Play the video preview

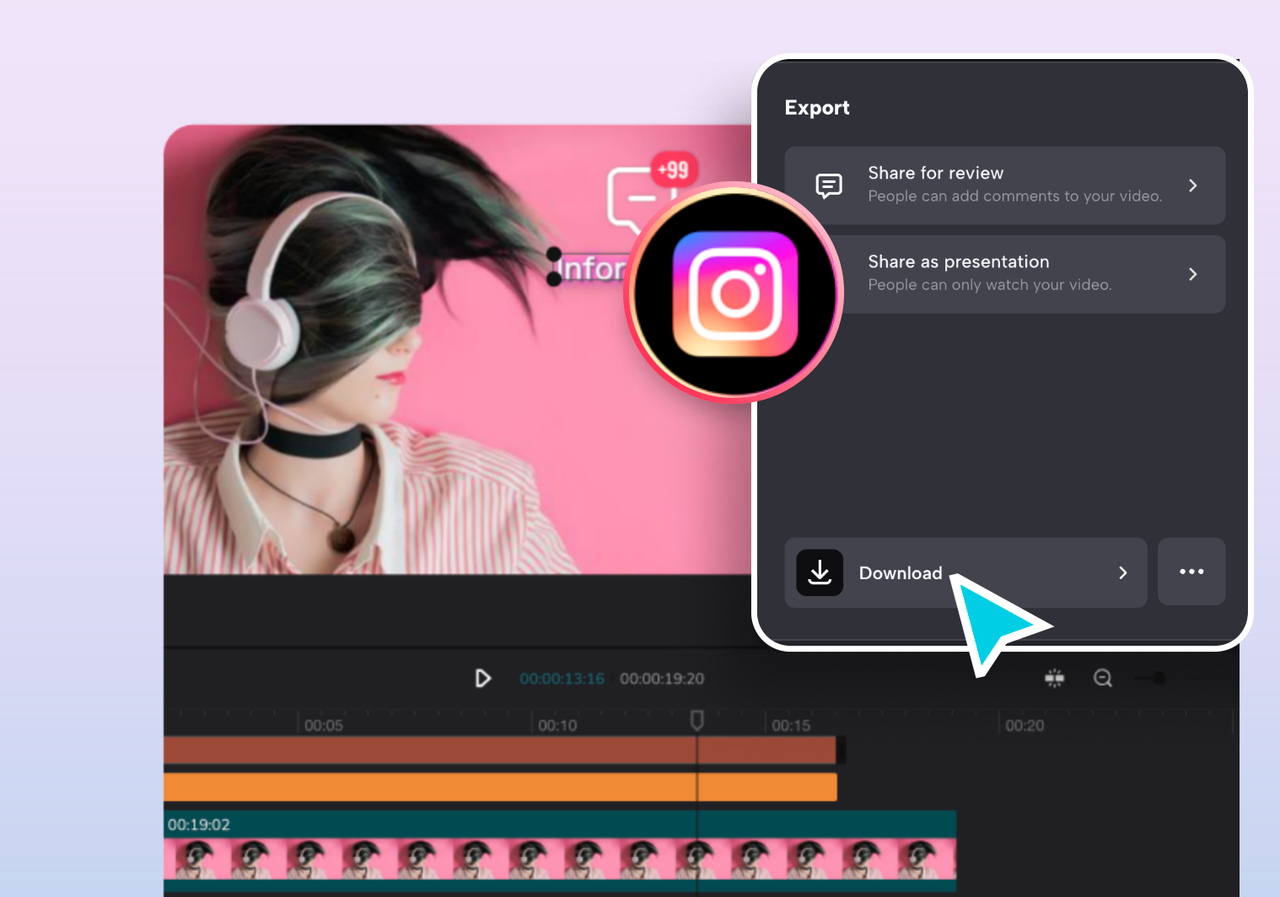(483, 678)
